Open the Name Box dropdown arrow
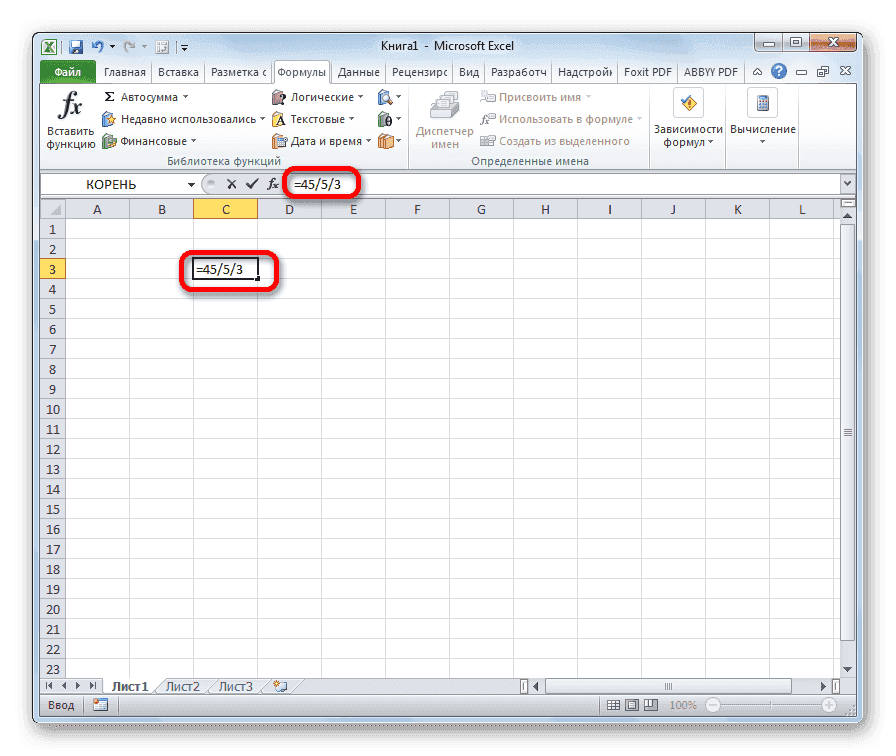Viewport: 896px width, 756px height. point(190,184)
